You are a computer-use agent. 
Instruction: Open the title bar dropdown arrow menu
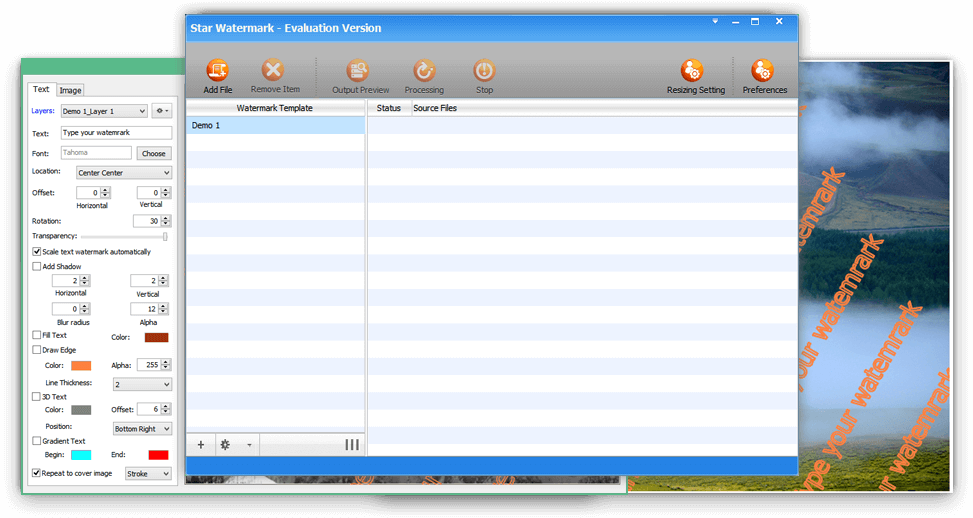point(715,22)
